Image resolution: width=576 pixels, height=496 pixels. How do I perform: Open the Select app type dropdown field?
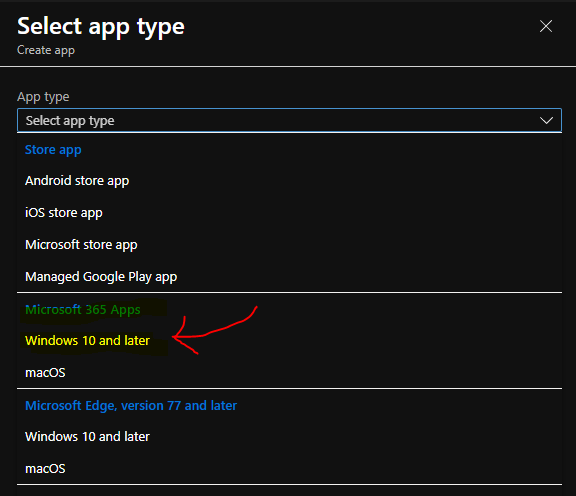click(x=289, y=121)
